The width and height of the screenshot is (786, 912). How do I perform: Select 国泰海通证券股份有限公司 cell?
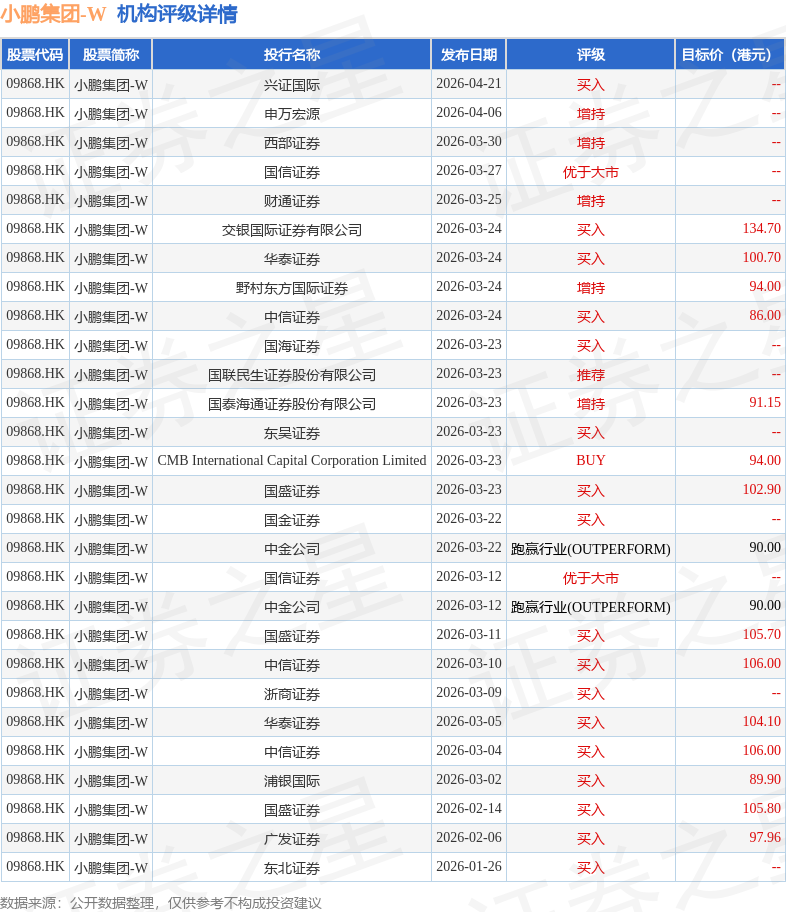point(291,404)
